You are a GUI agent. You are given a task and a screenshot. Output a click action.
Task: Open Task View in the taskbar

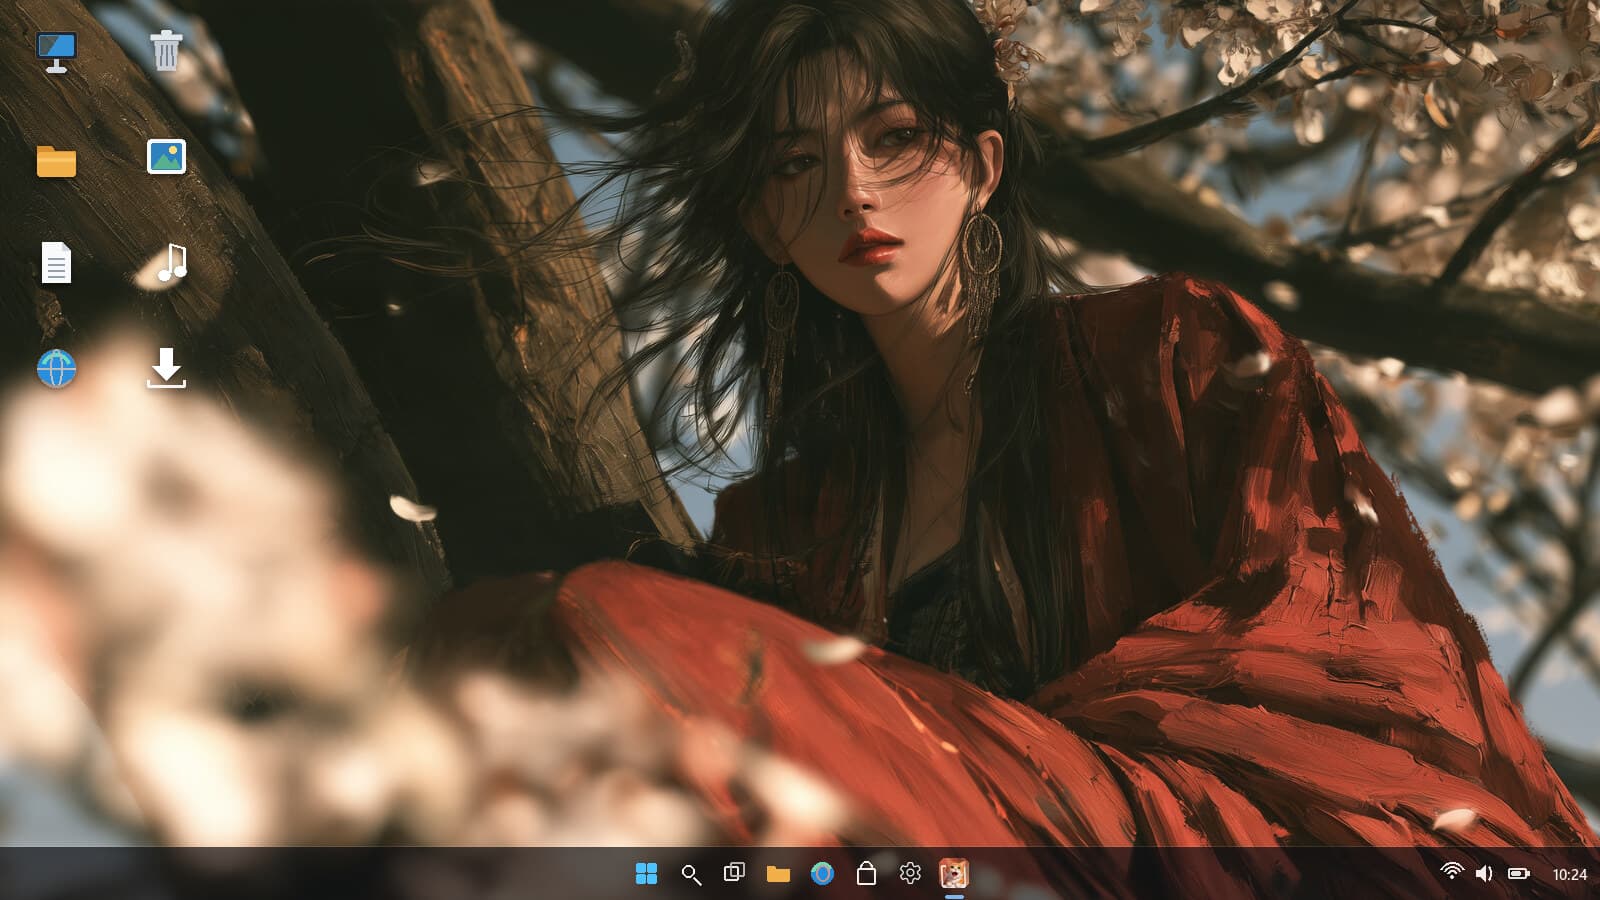pos(734,873)
